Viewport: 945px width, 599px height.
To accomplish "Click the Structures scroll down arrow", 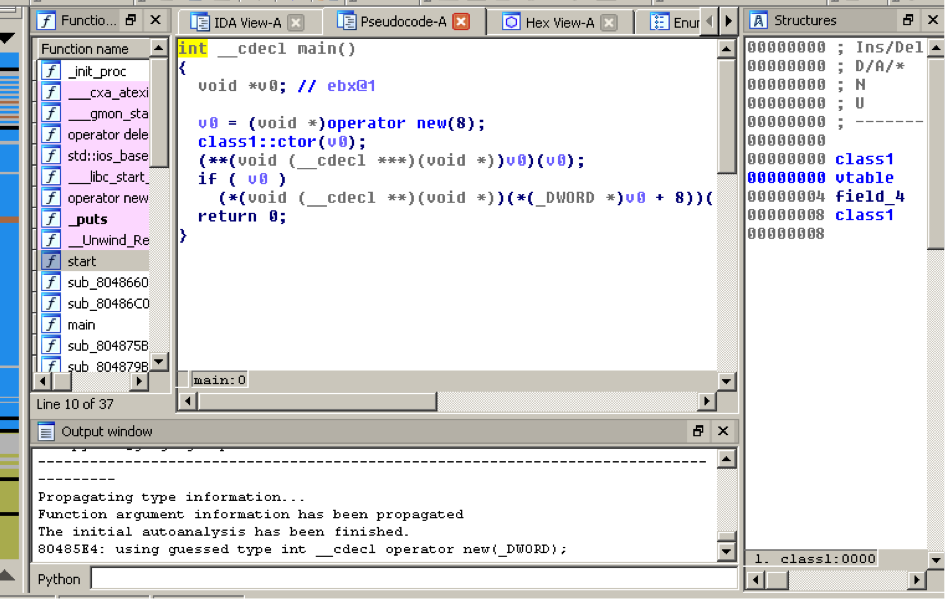I will pyautogui.click(x=935, y=560).
